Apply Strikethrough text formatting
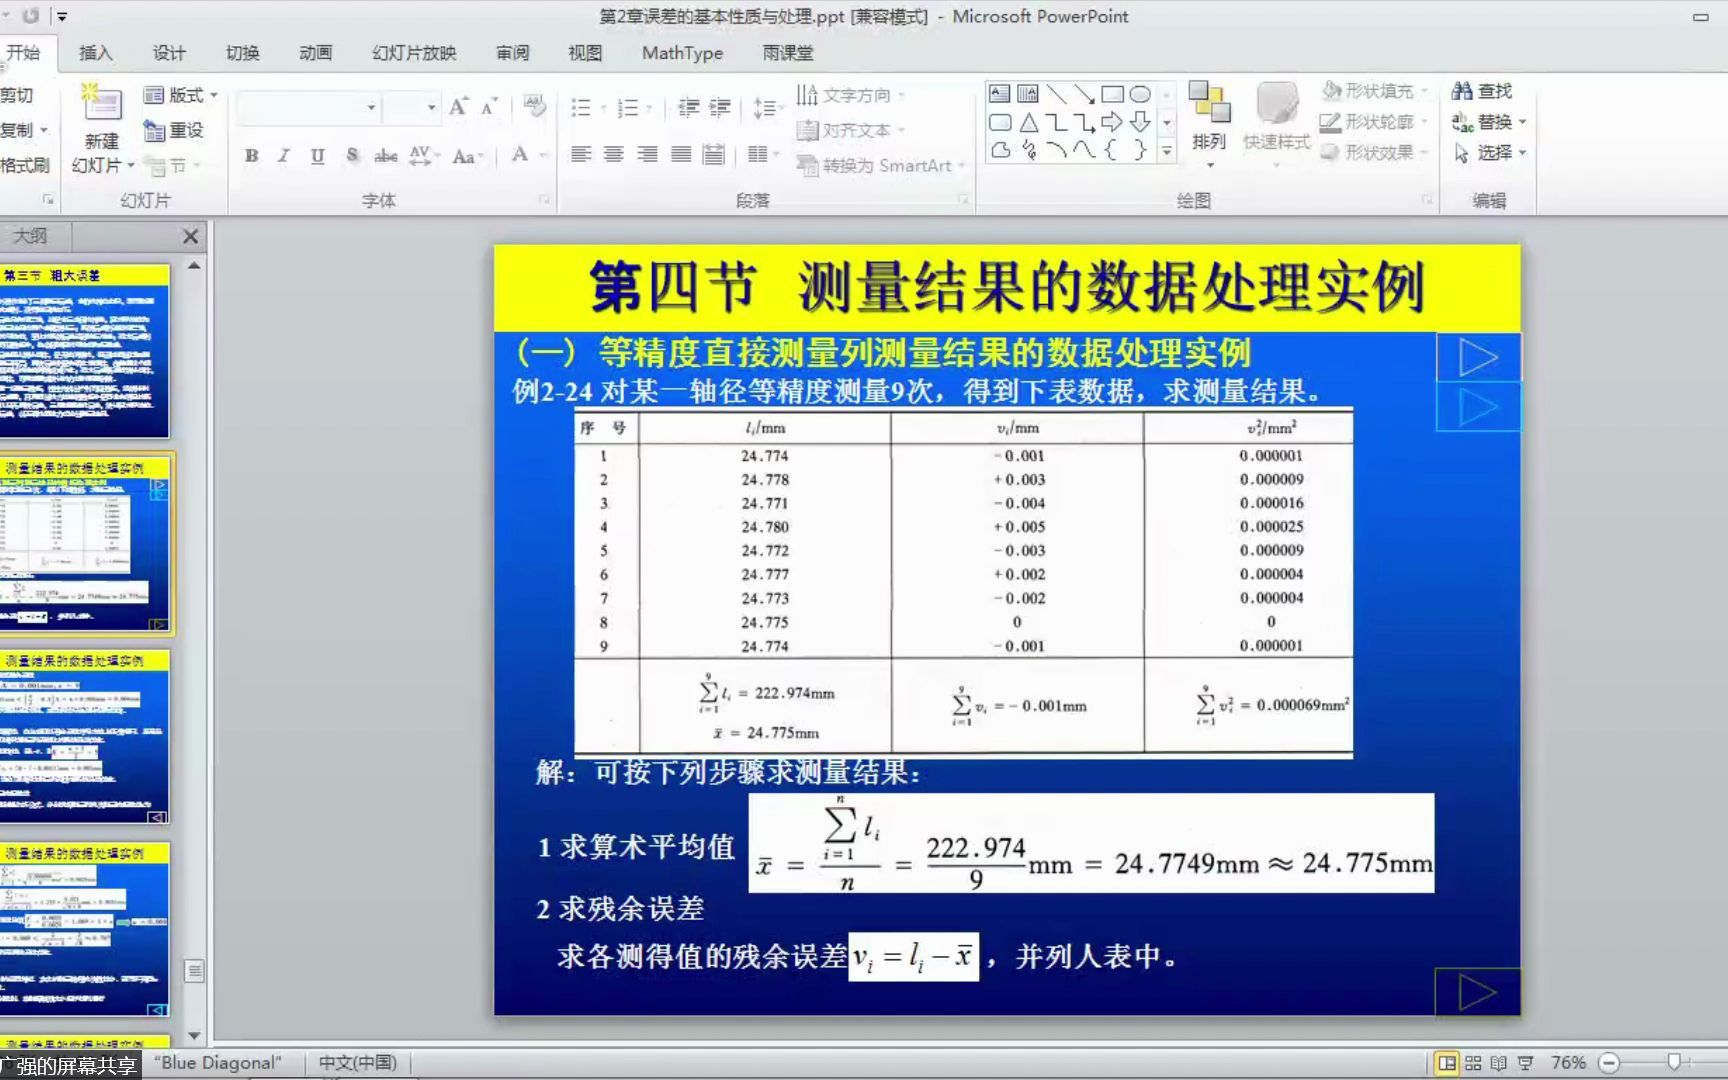The image size is (1728, 1080). [385, 155]
